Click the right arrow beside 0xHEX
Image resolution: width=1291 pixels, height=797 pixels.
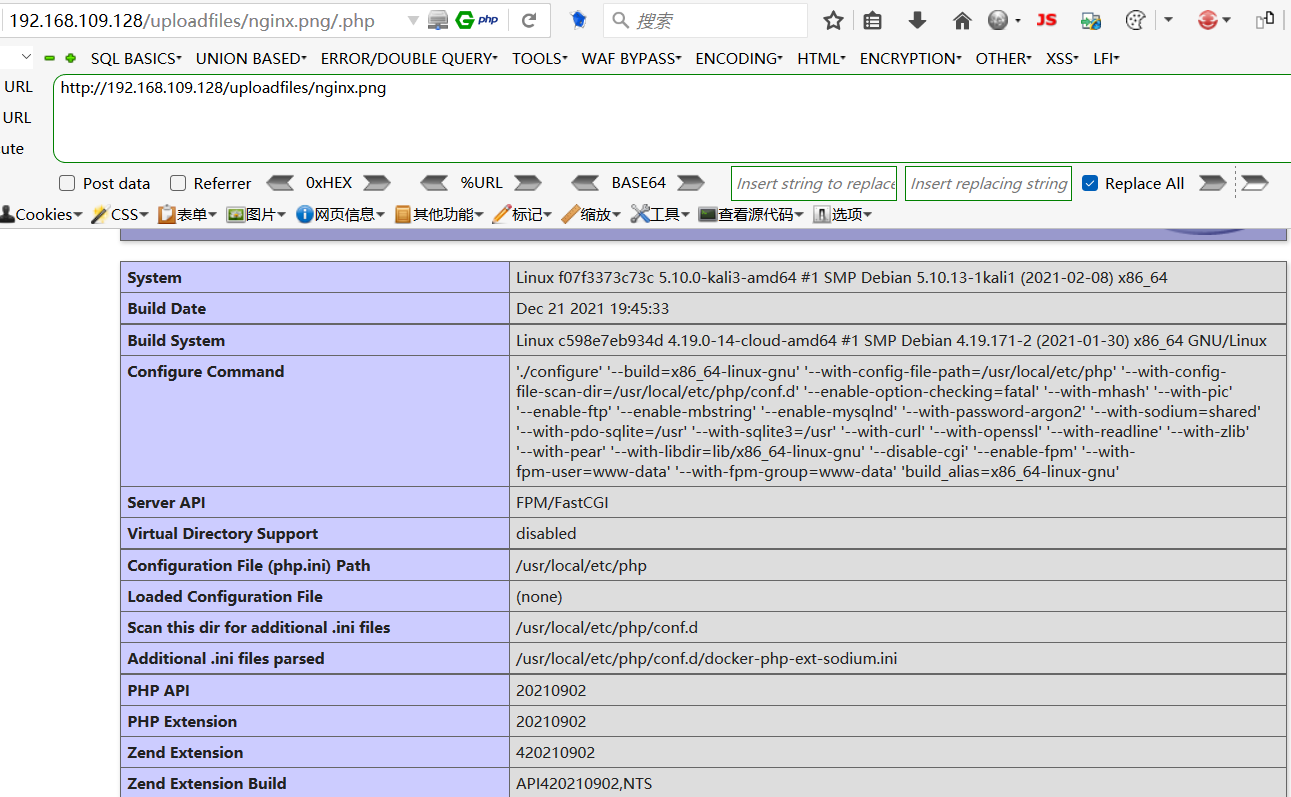tap(377, 183)
